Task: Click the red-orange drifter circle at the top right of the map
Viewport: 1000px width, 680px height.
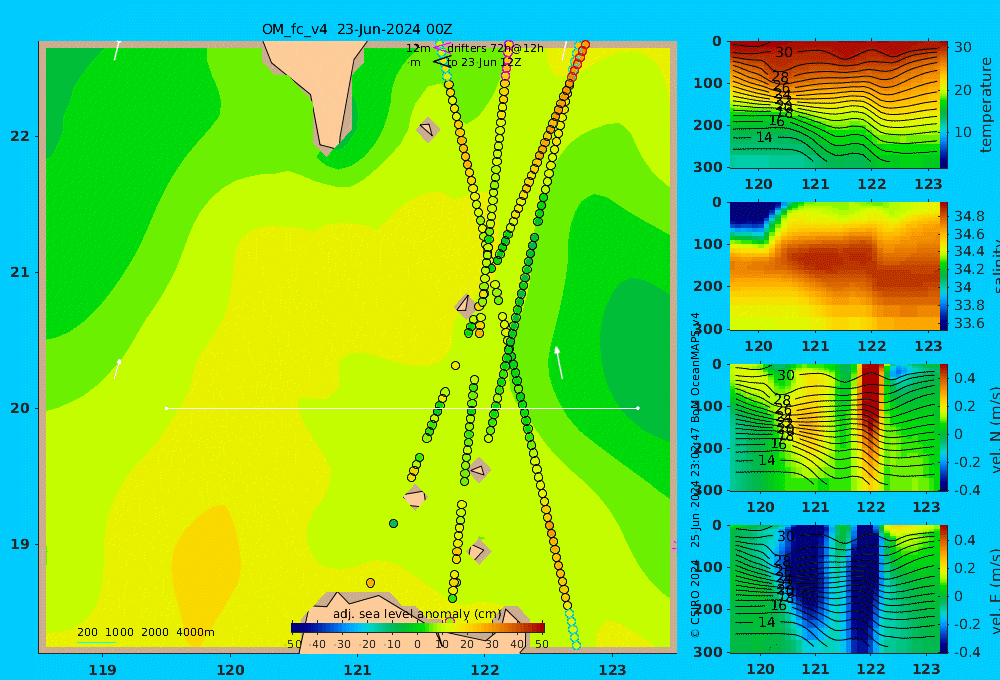Action: pyautogui.click(x=585, y=45)
